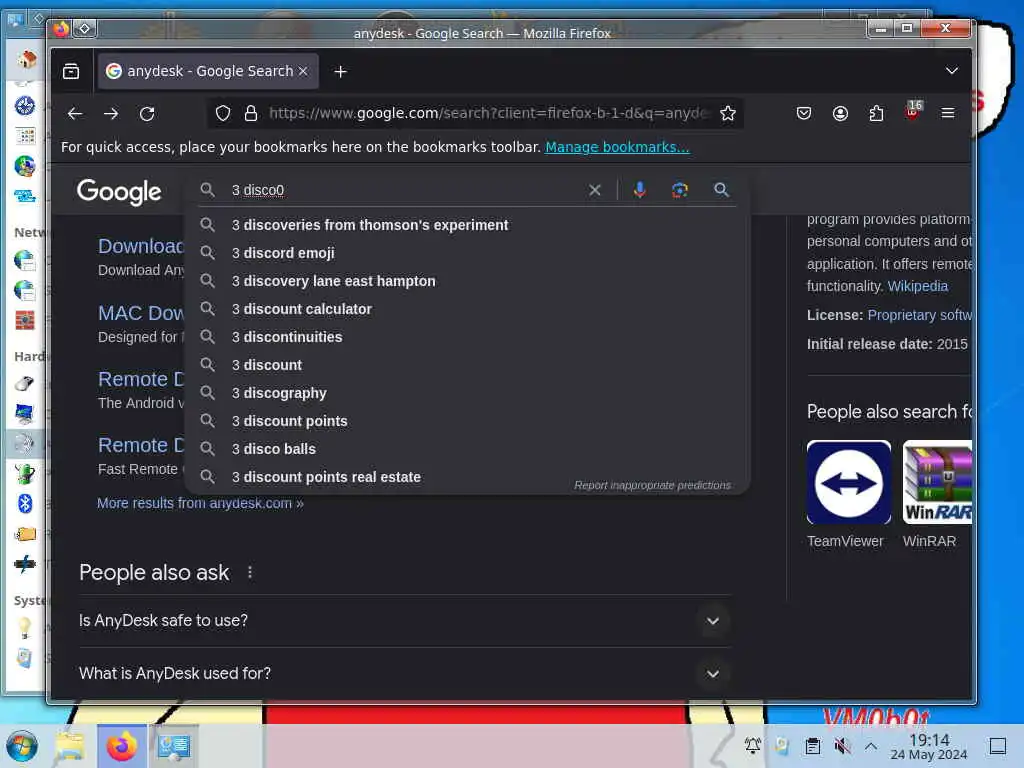
Task: Go forward to the next page
Action: [x=111, y=114]
